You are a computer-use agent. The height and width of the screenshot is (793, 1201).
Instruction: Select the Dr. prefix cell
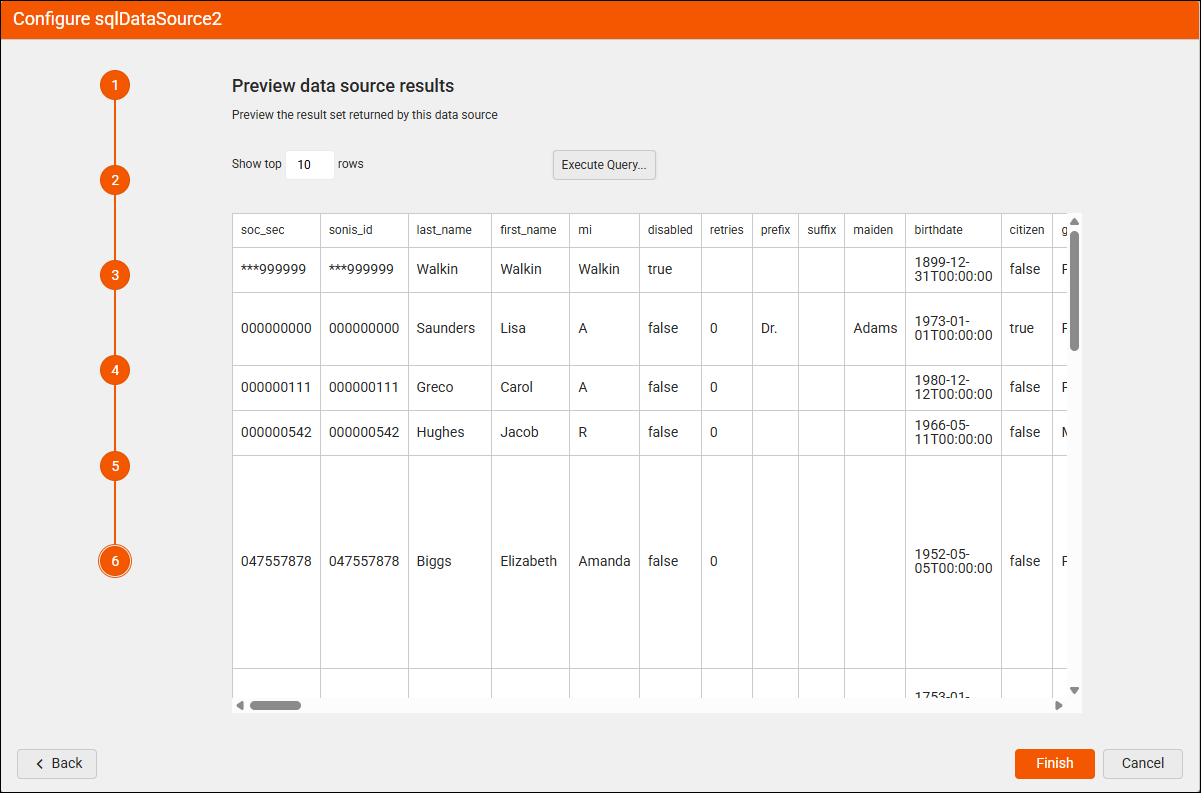tap(776, 329)
